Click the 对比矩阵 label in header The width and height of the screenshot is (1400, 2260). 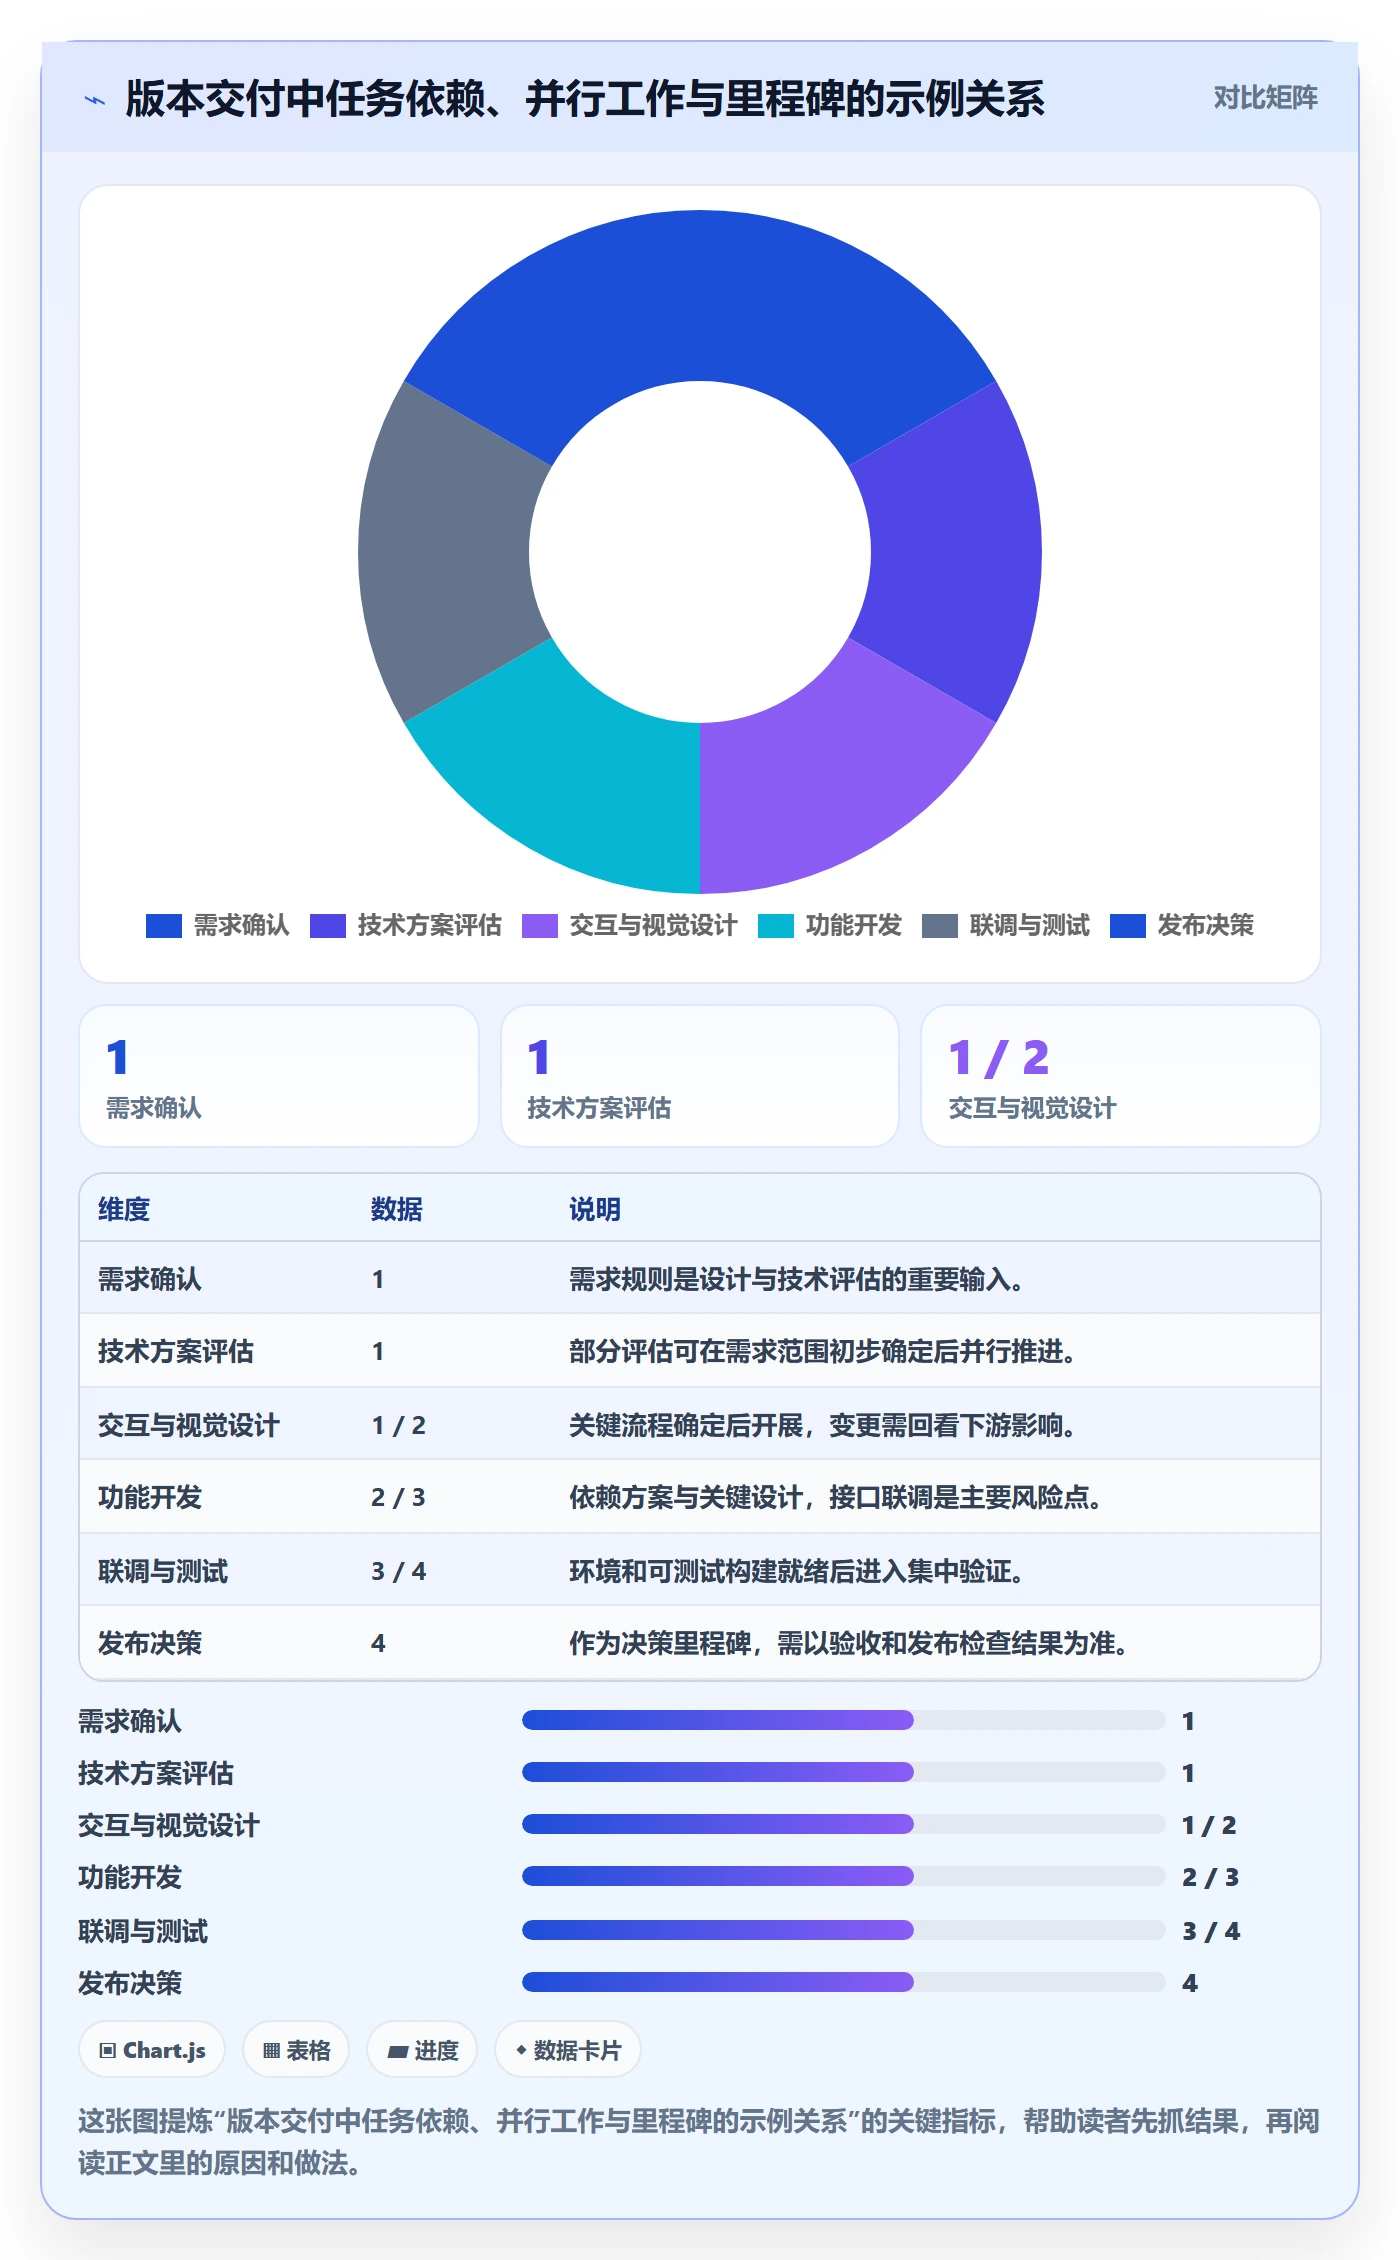tap(1265, 98)
